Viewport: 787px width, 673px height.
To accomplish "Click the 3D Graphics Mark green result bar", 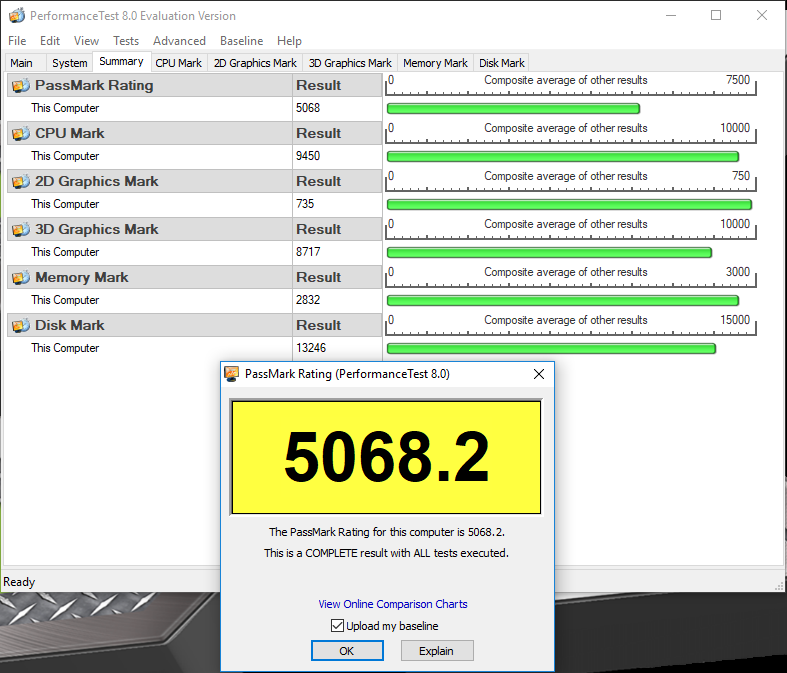I will [549, 252].
